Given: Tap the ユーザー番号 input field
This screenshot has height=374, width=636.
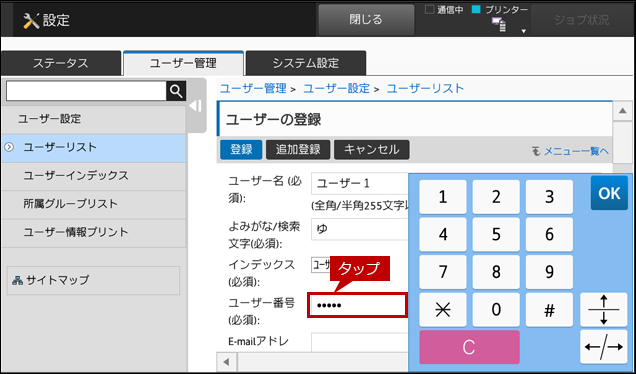Looking at the screenshot, I should [357, 305].
